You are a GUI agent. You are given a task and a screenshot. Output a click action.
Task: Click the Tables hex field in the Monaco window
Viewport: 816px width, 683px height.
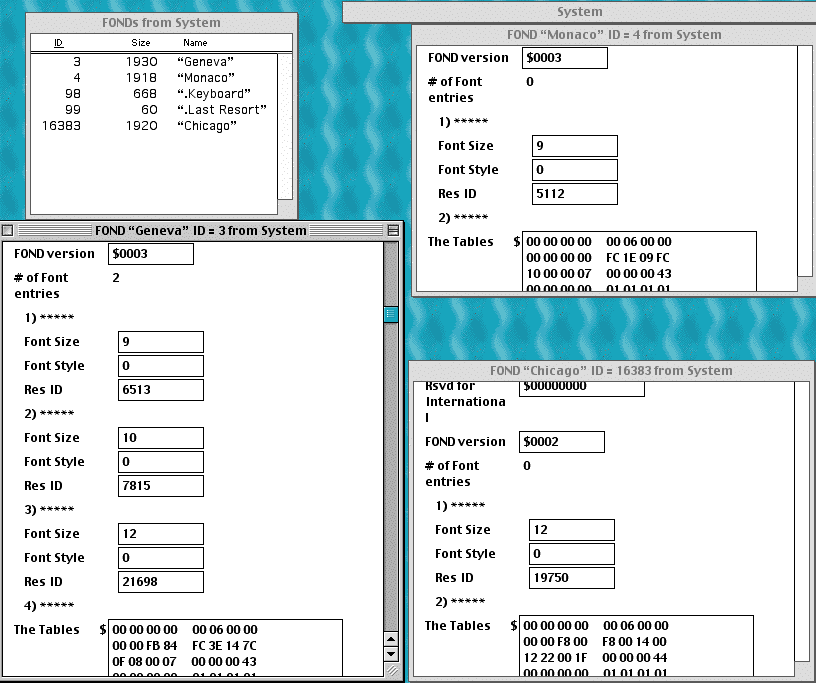[639, 261]
